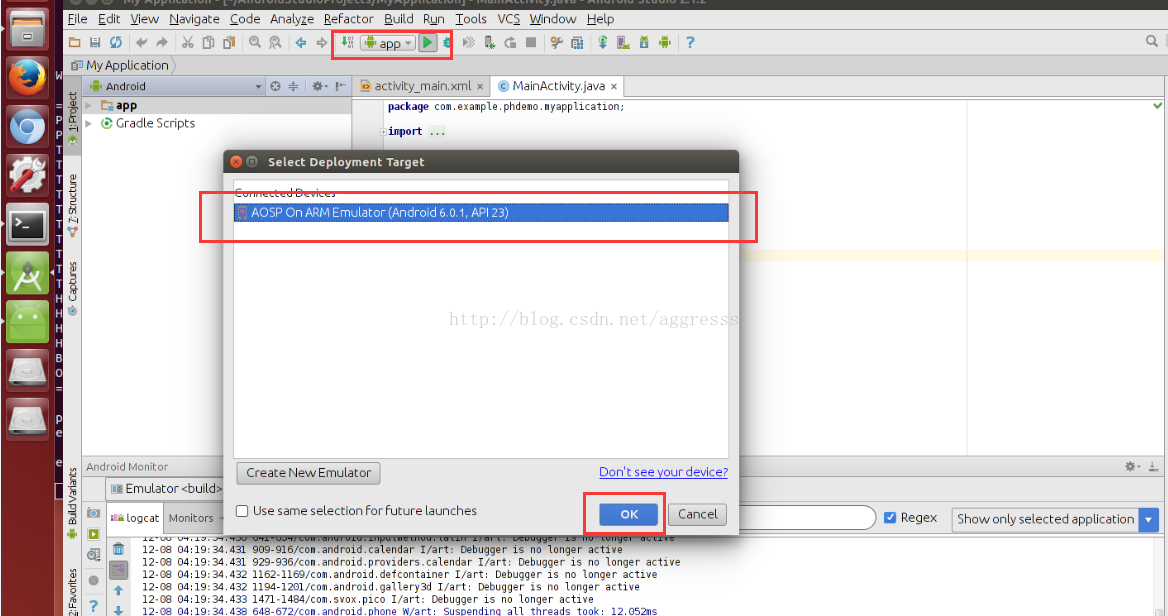Click the Paste icon in toolbar
The width and height of the screenshot is (1168, 616).
[x=229, y=42]
